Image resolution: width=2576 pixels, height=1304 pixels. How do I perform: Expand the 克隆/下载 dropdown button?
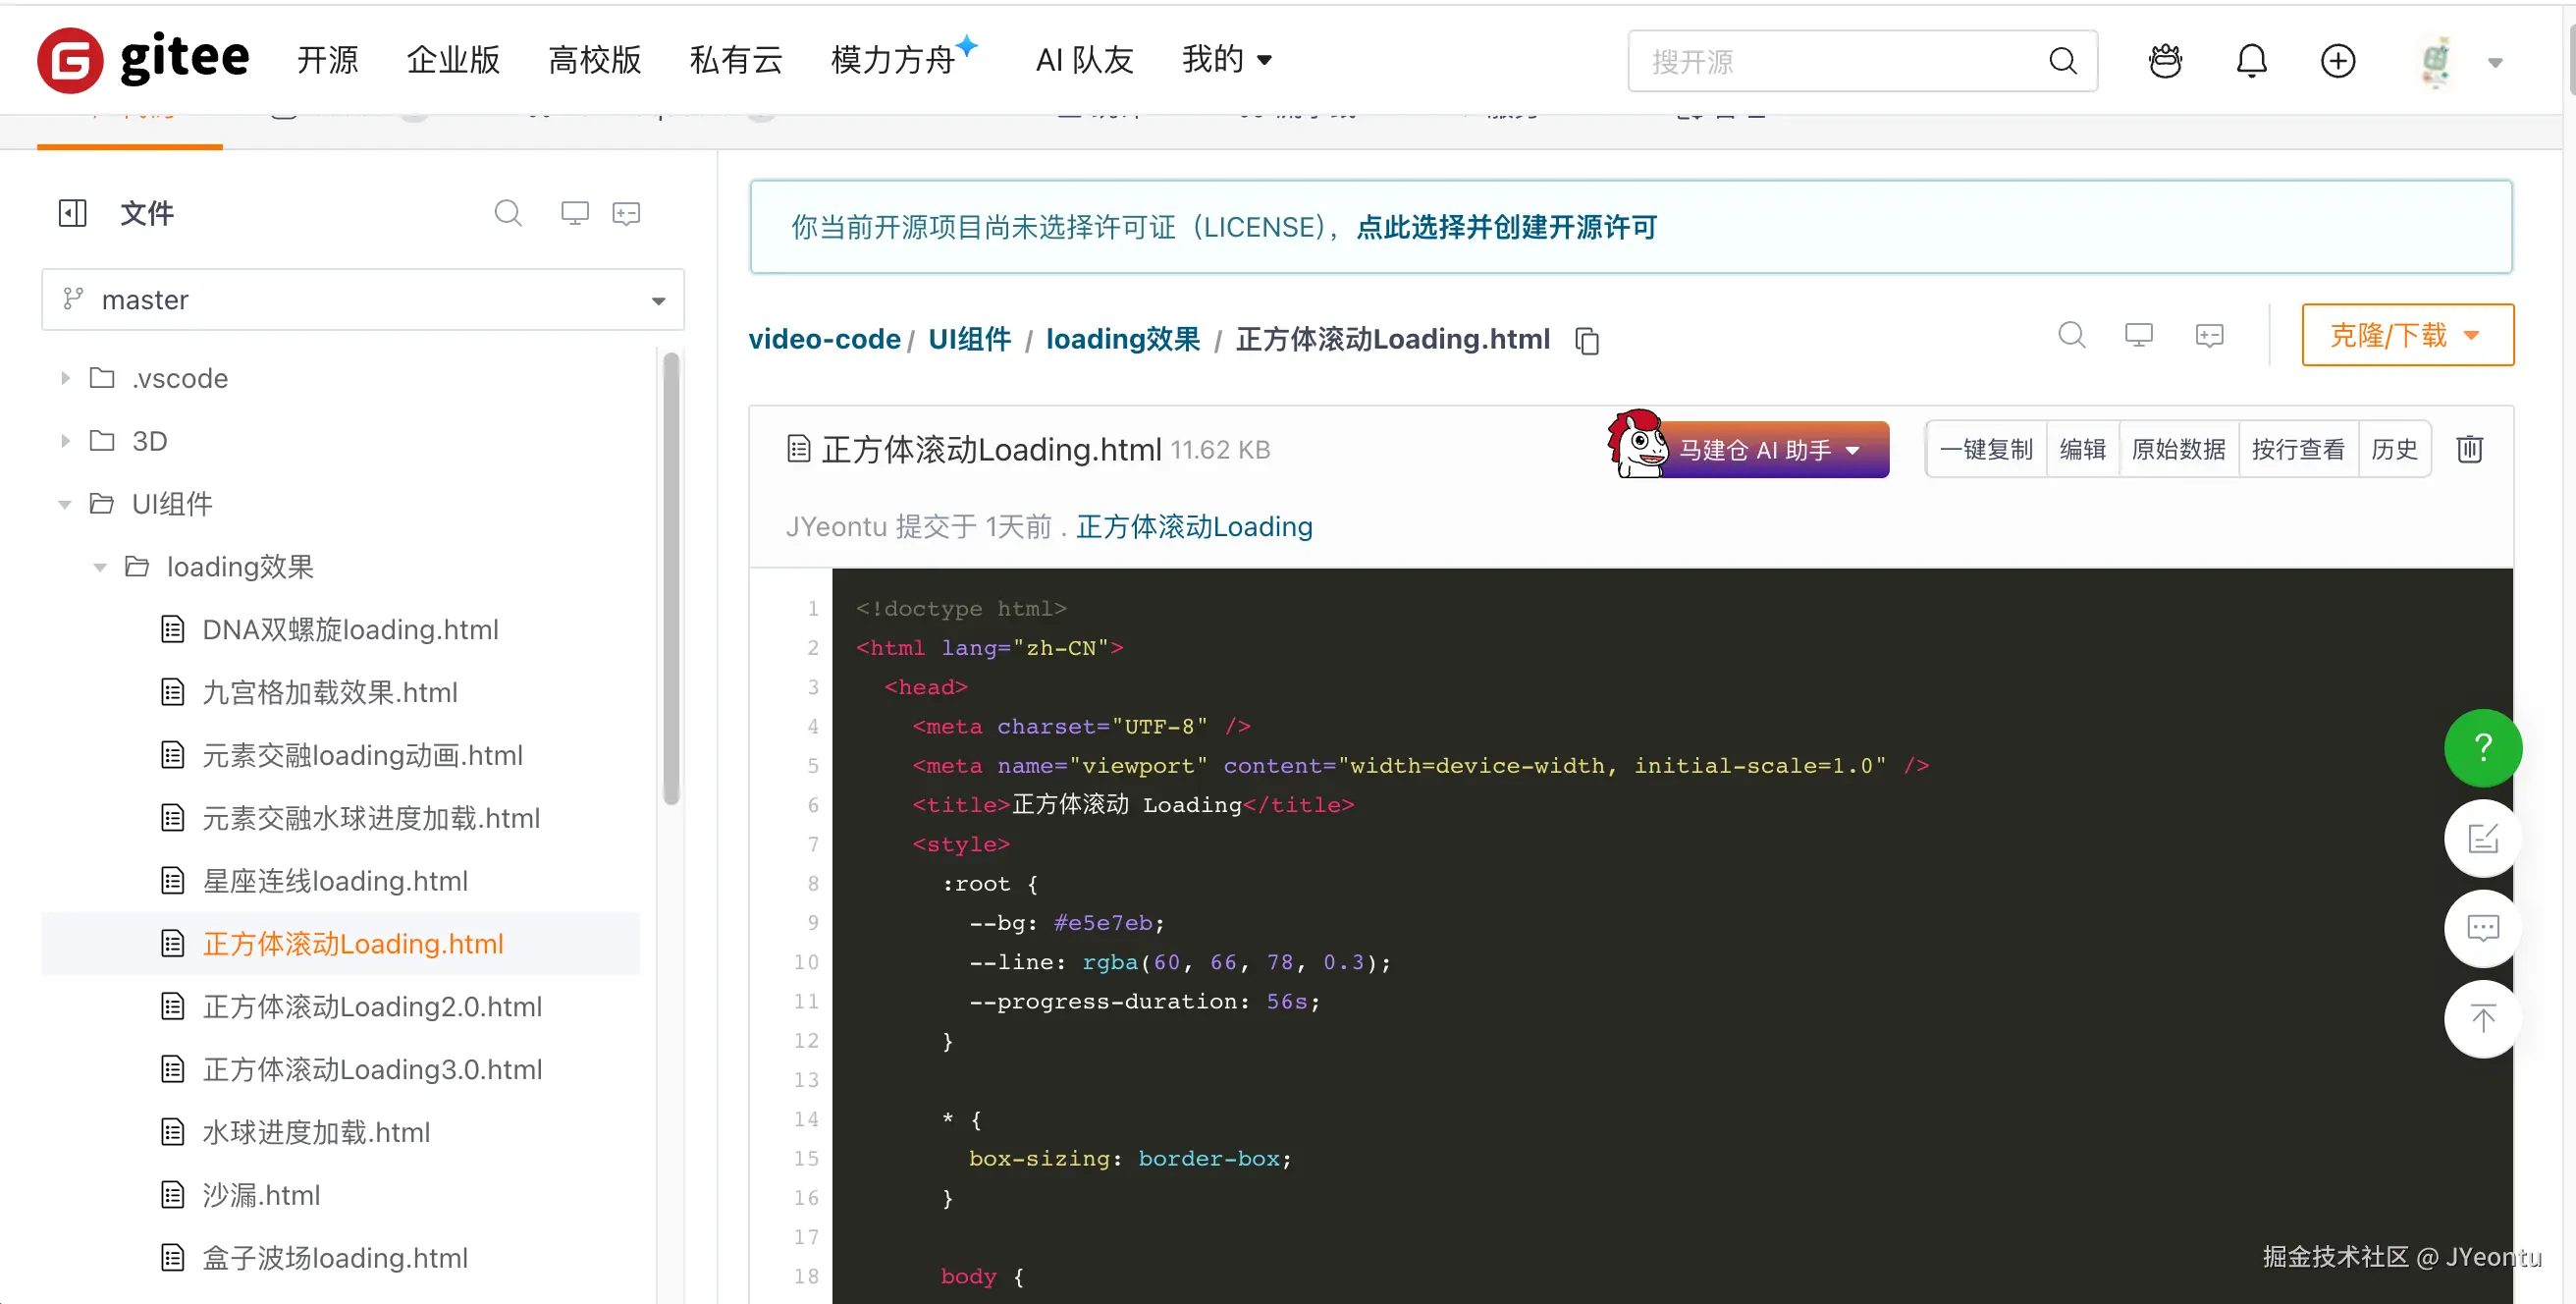(2407, 335)
